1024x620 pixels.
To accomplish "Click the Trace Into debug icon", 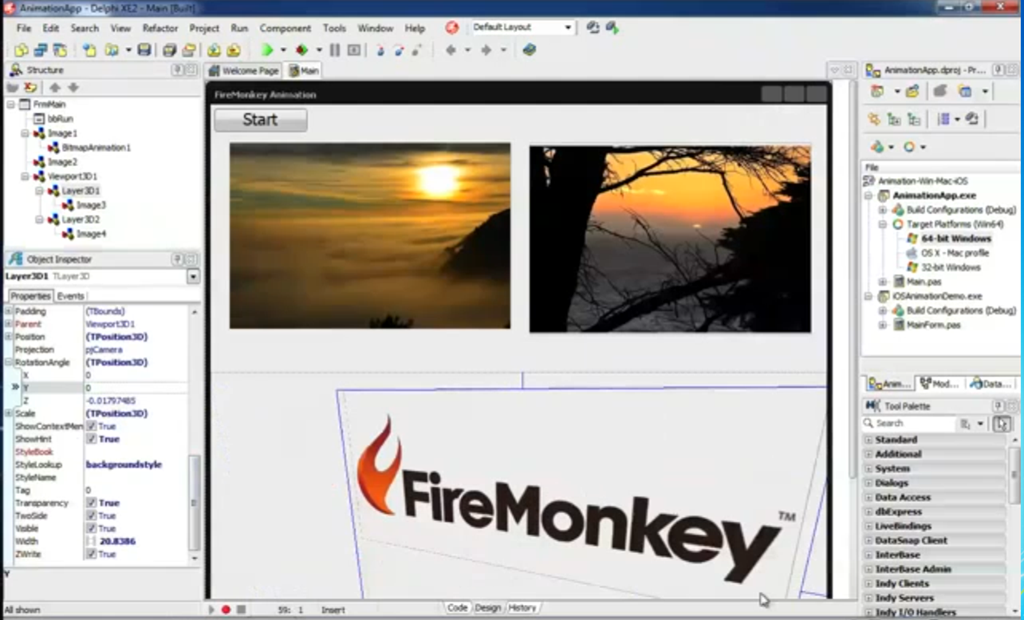I will [380, 50].
